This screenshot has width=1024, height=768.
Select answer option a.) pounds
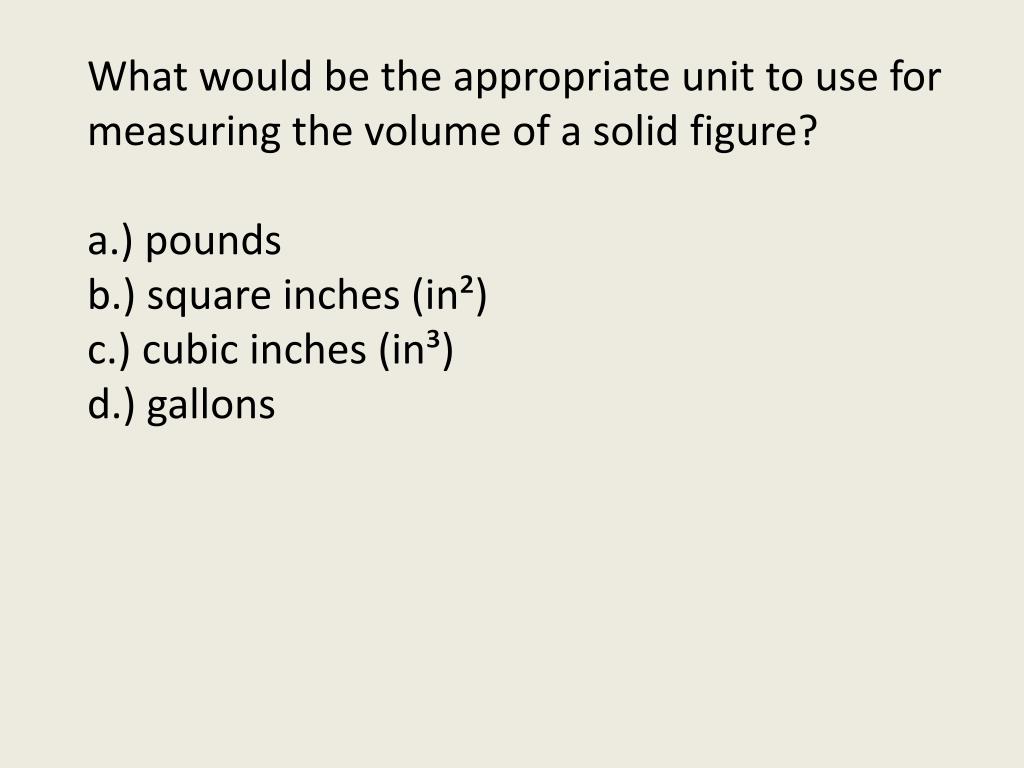(184, 241)
